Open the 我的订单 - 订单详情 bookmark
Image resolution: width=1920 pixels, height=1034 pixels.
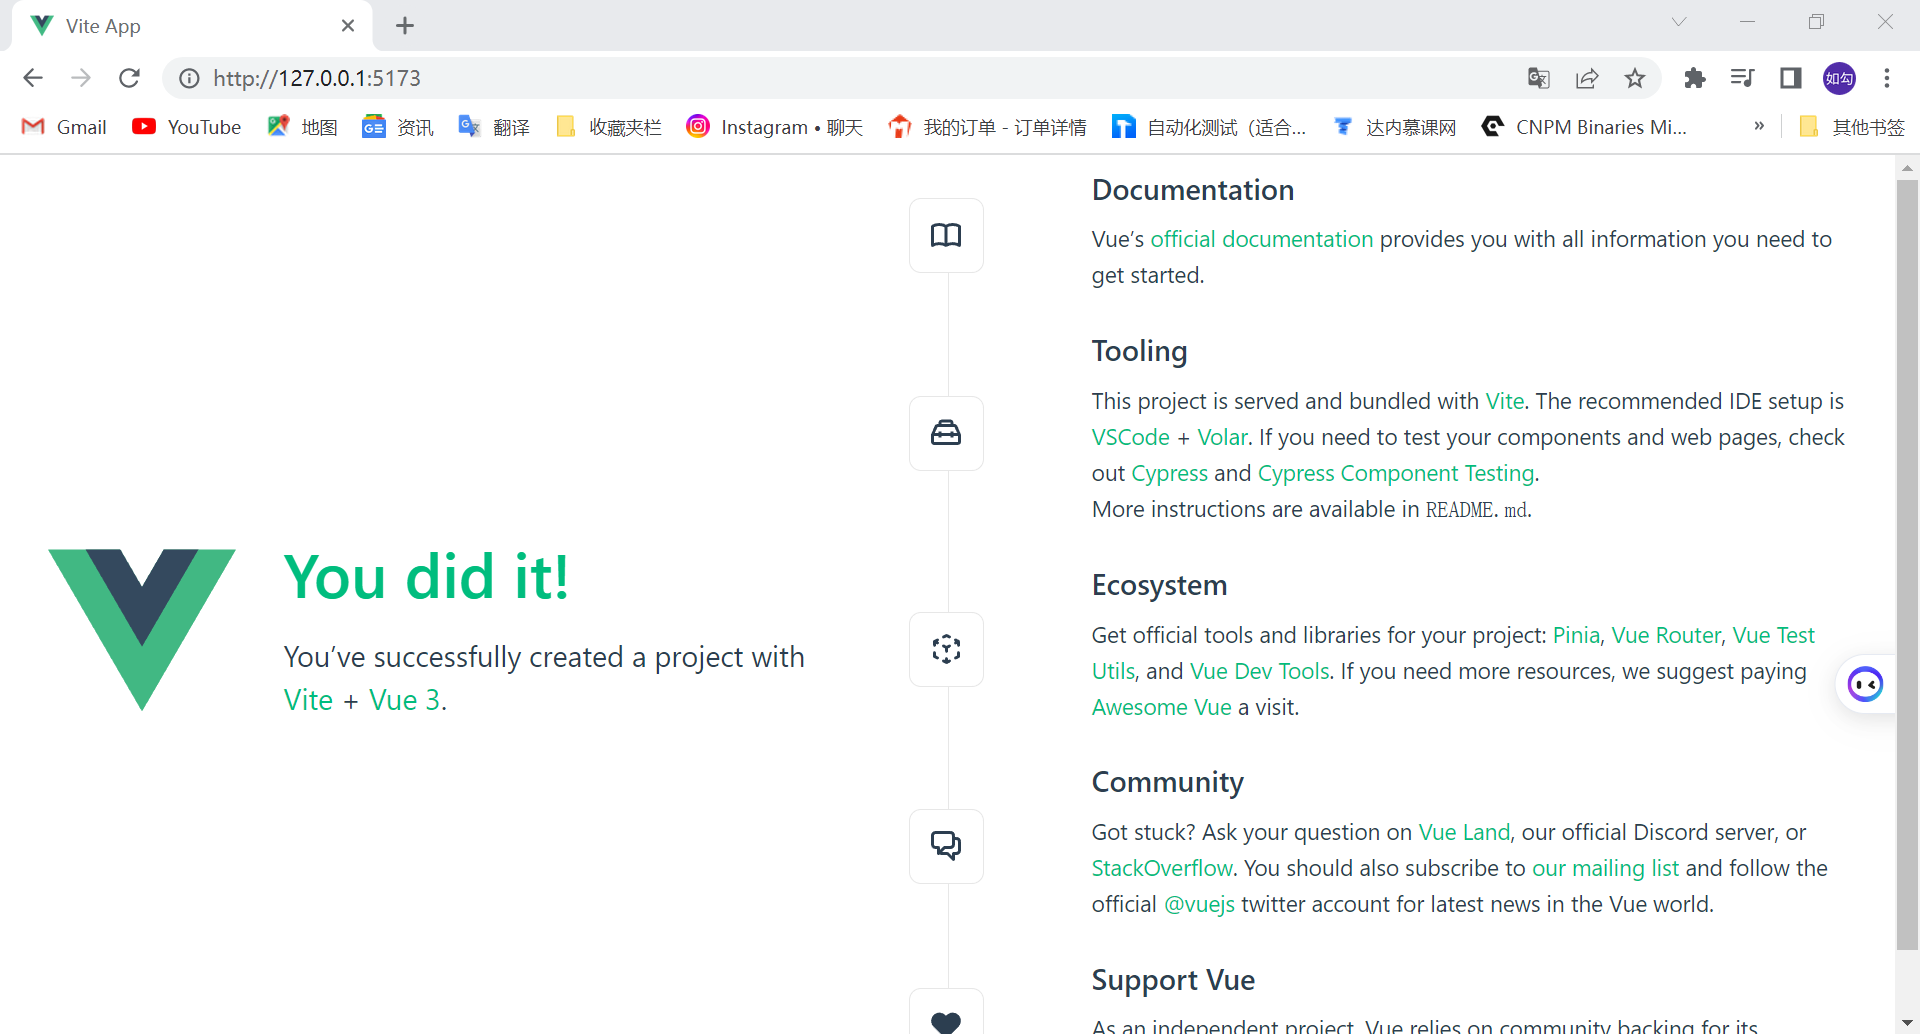988,127
